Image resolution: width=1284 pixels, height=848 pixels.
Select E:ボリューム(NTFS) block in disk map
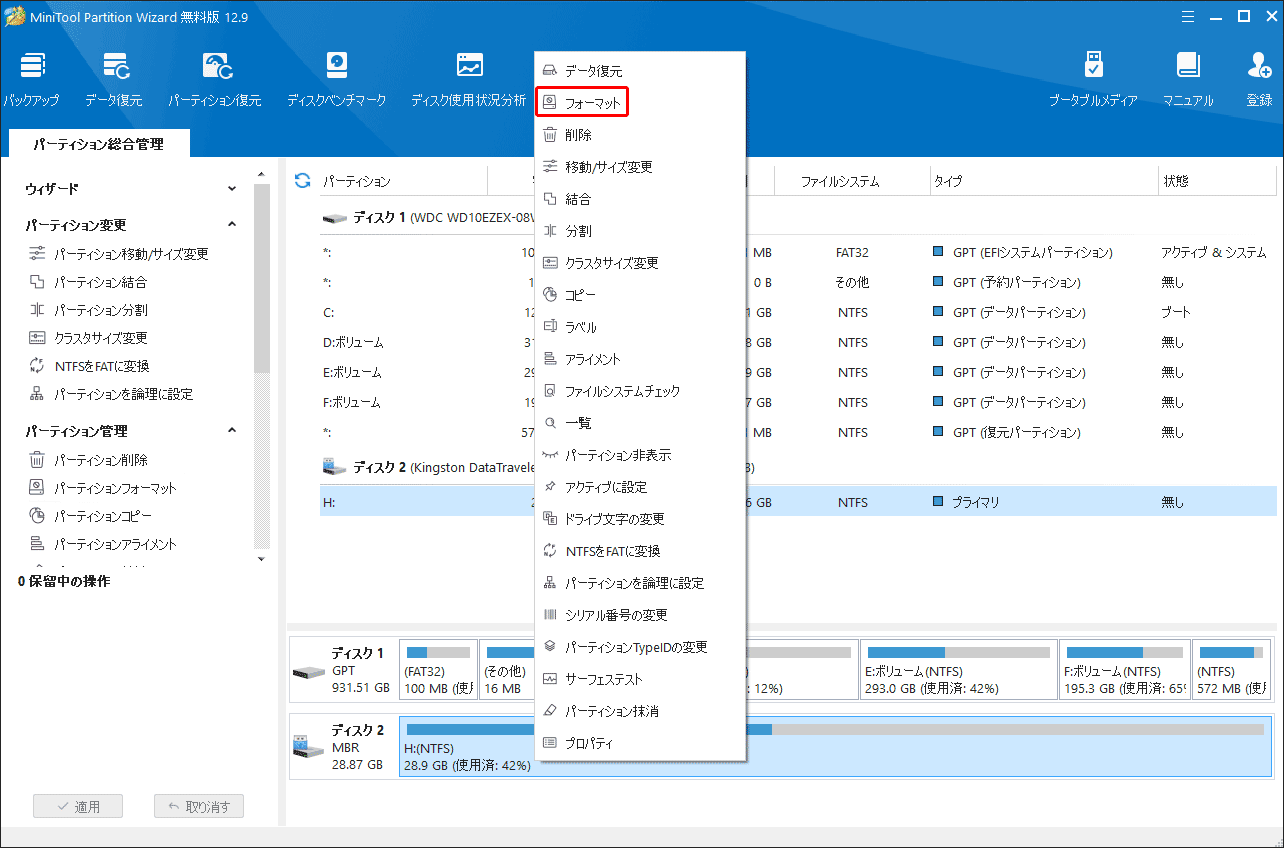[x=957, y=670]
